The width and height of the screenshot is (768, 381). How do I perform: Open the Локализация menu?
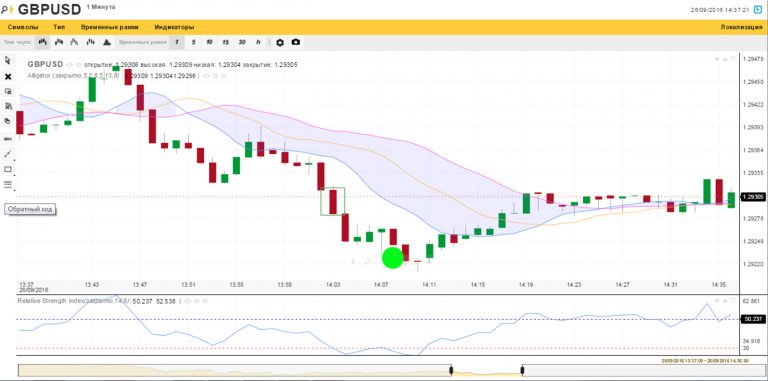[741, 27]
